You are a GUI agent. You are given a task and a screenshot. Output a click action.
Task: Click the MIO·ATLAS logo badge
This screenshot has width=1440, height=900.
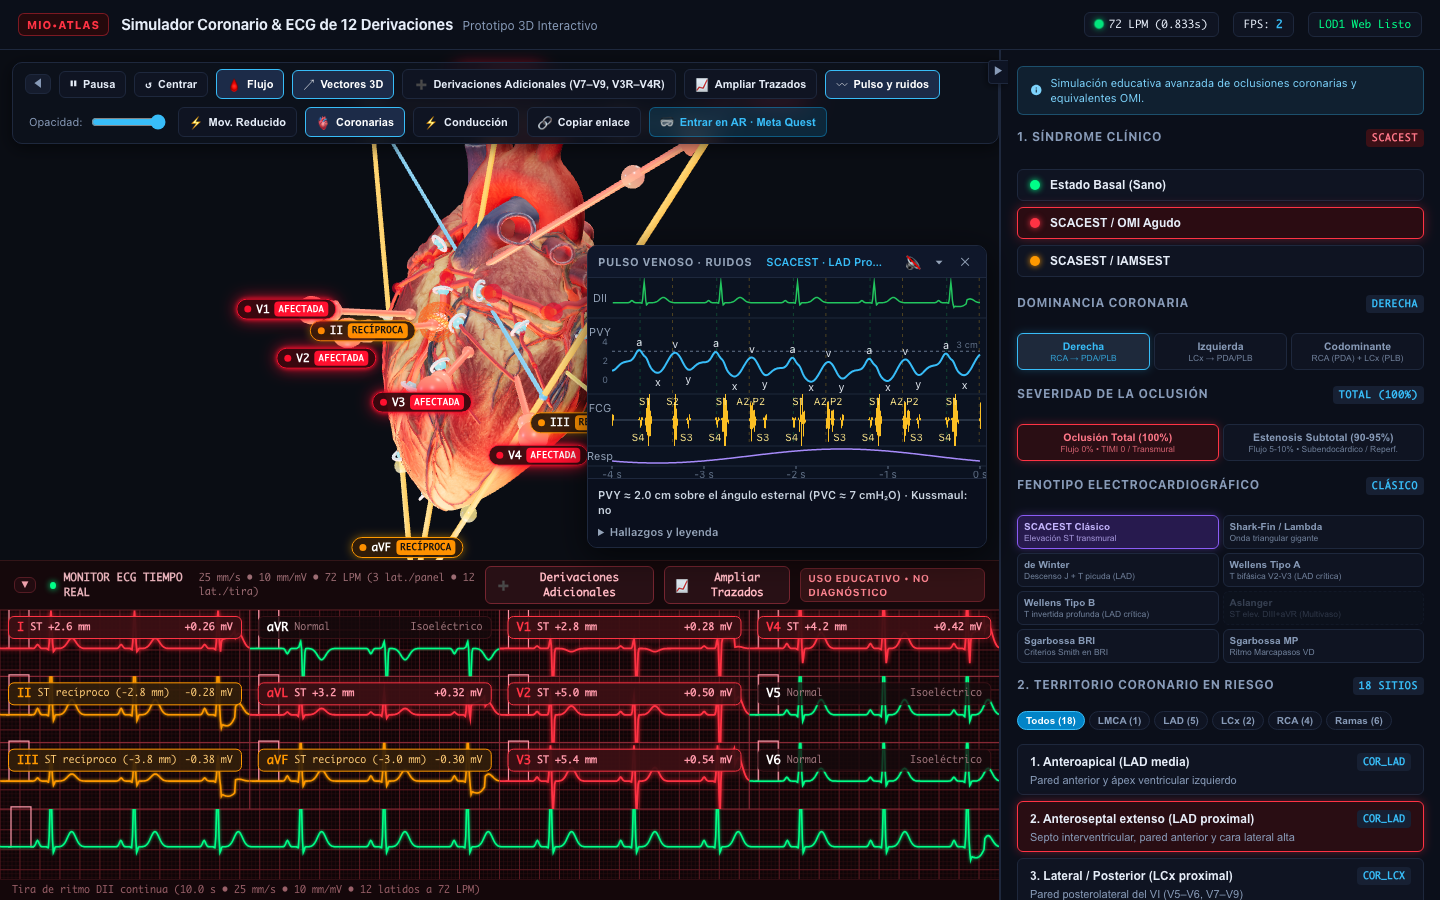pos(63,25)
